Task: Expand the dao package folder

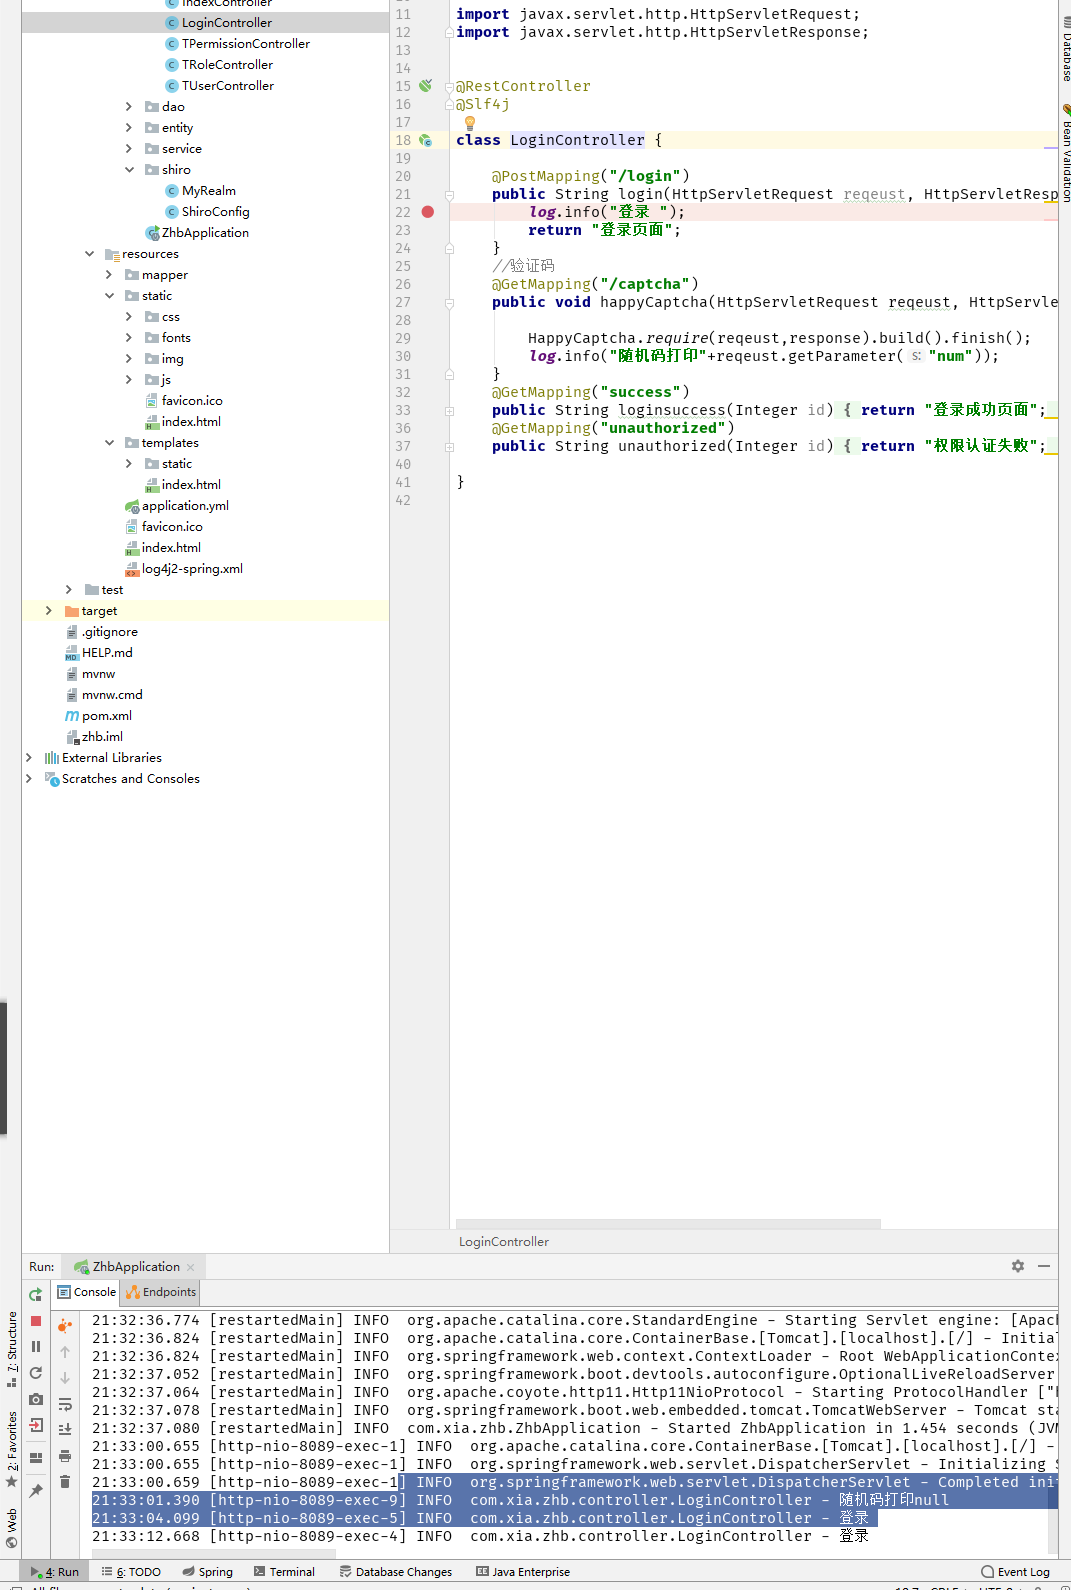Action: point(128,107)
